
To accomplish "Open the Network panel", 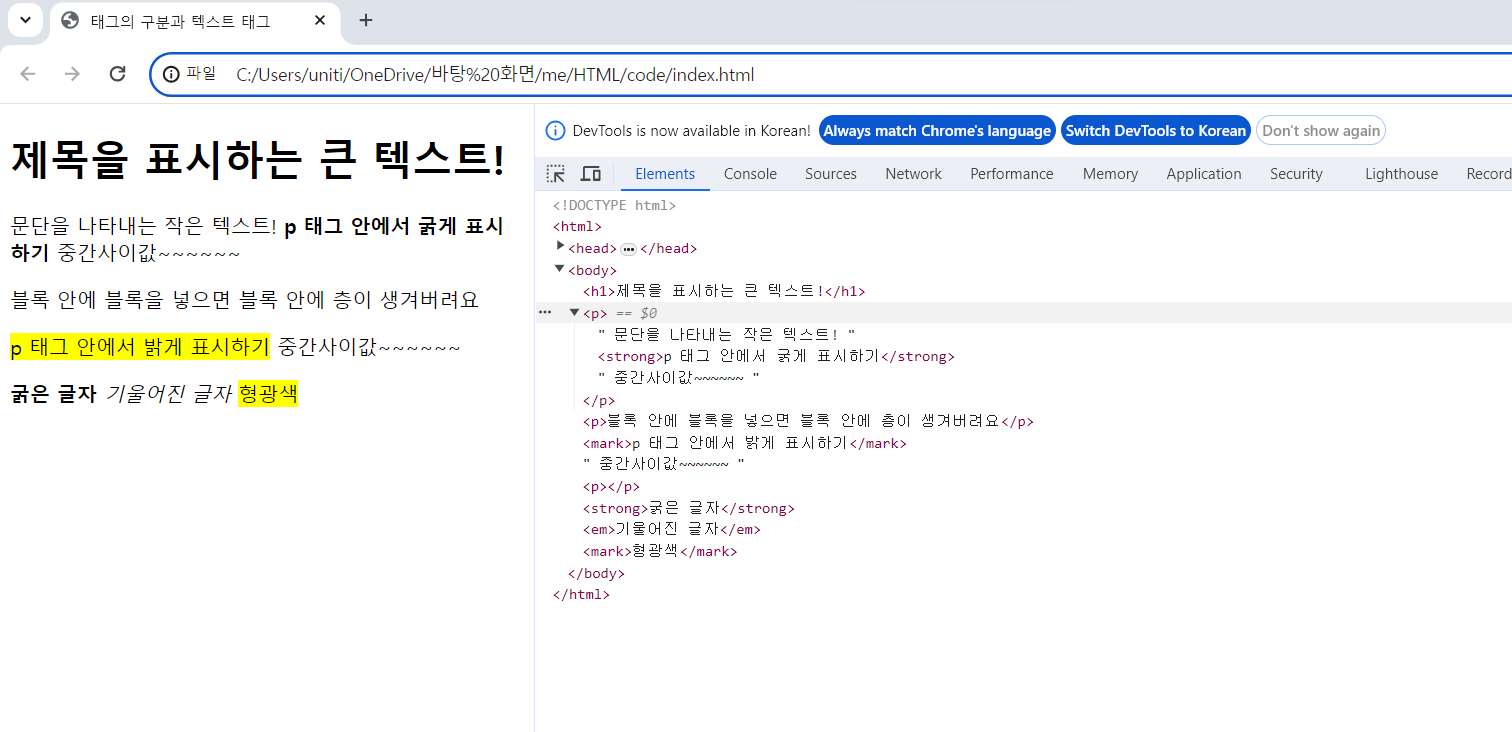I will [x=913, y=173].
